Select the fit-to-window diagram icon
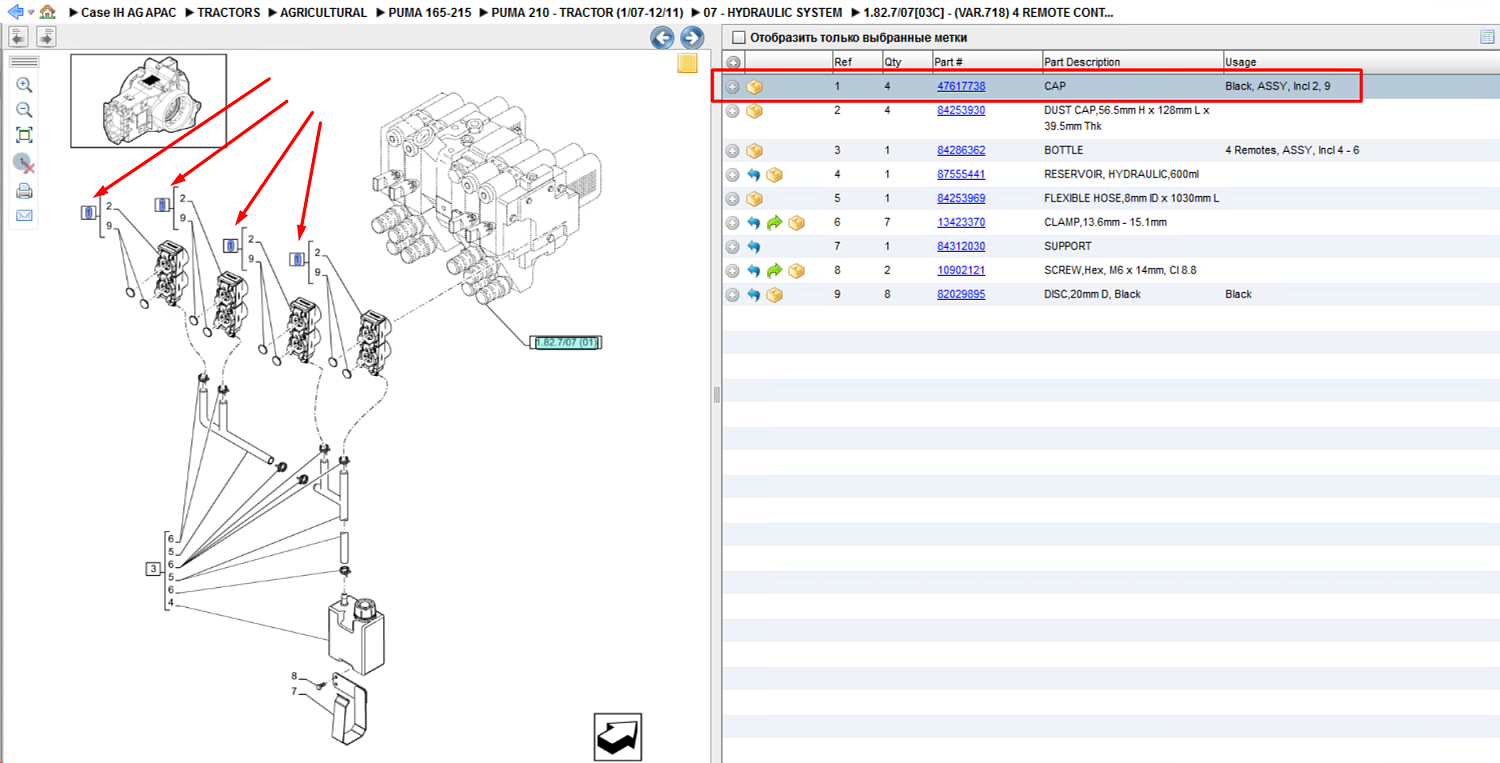Screen dimensions: 1500x763 tap(25, 135)
